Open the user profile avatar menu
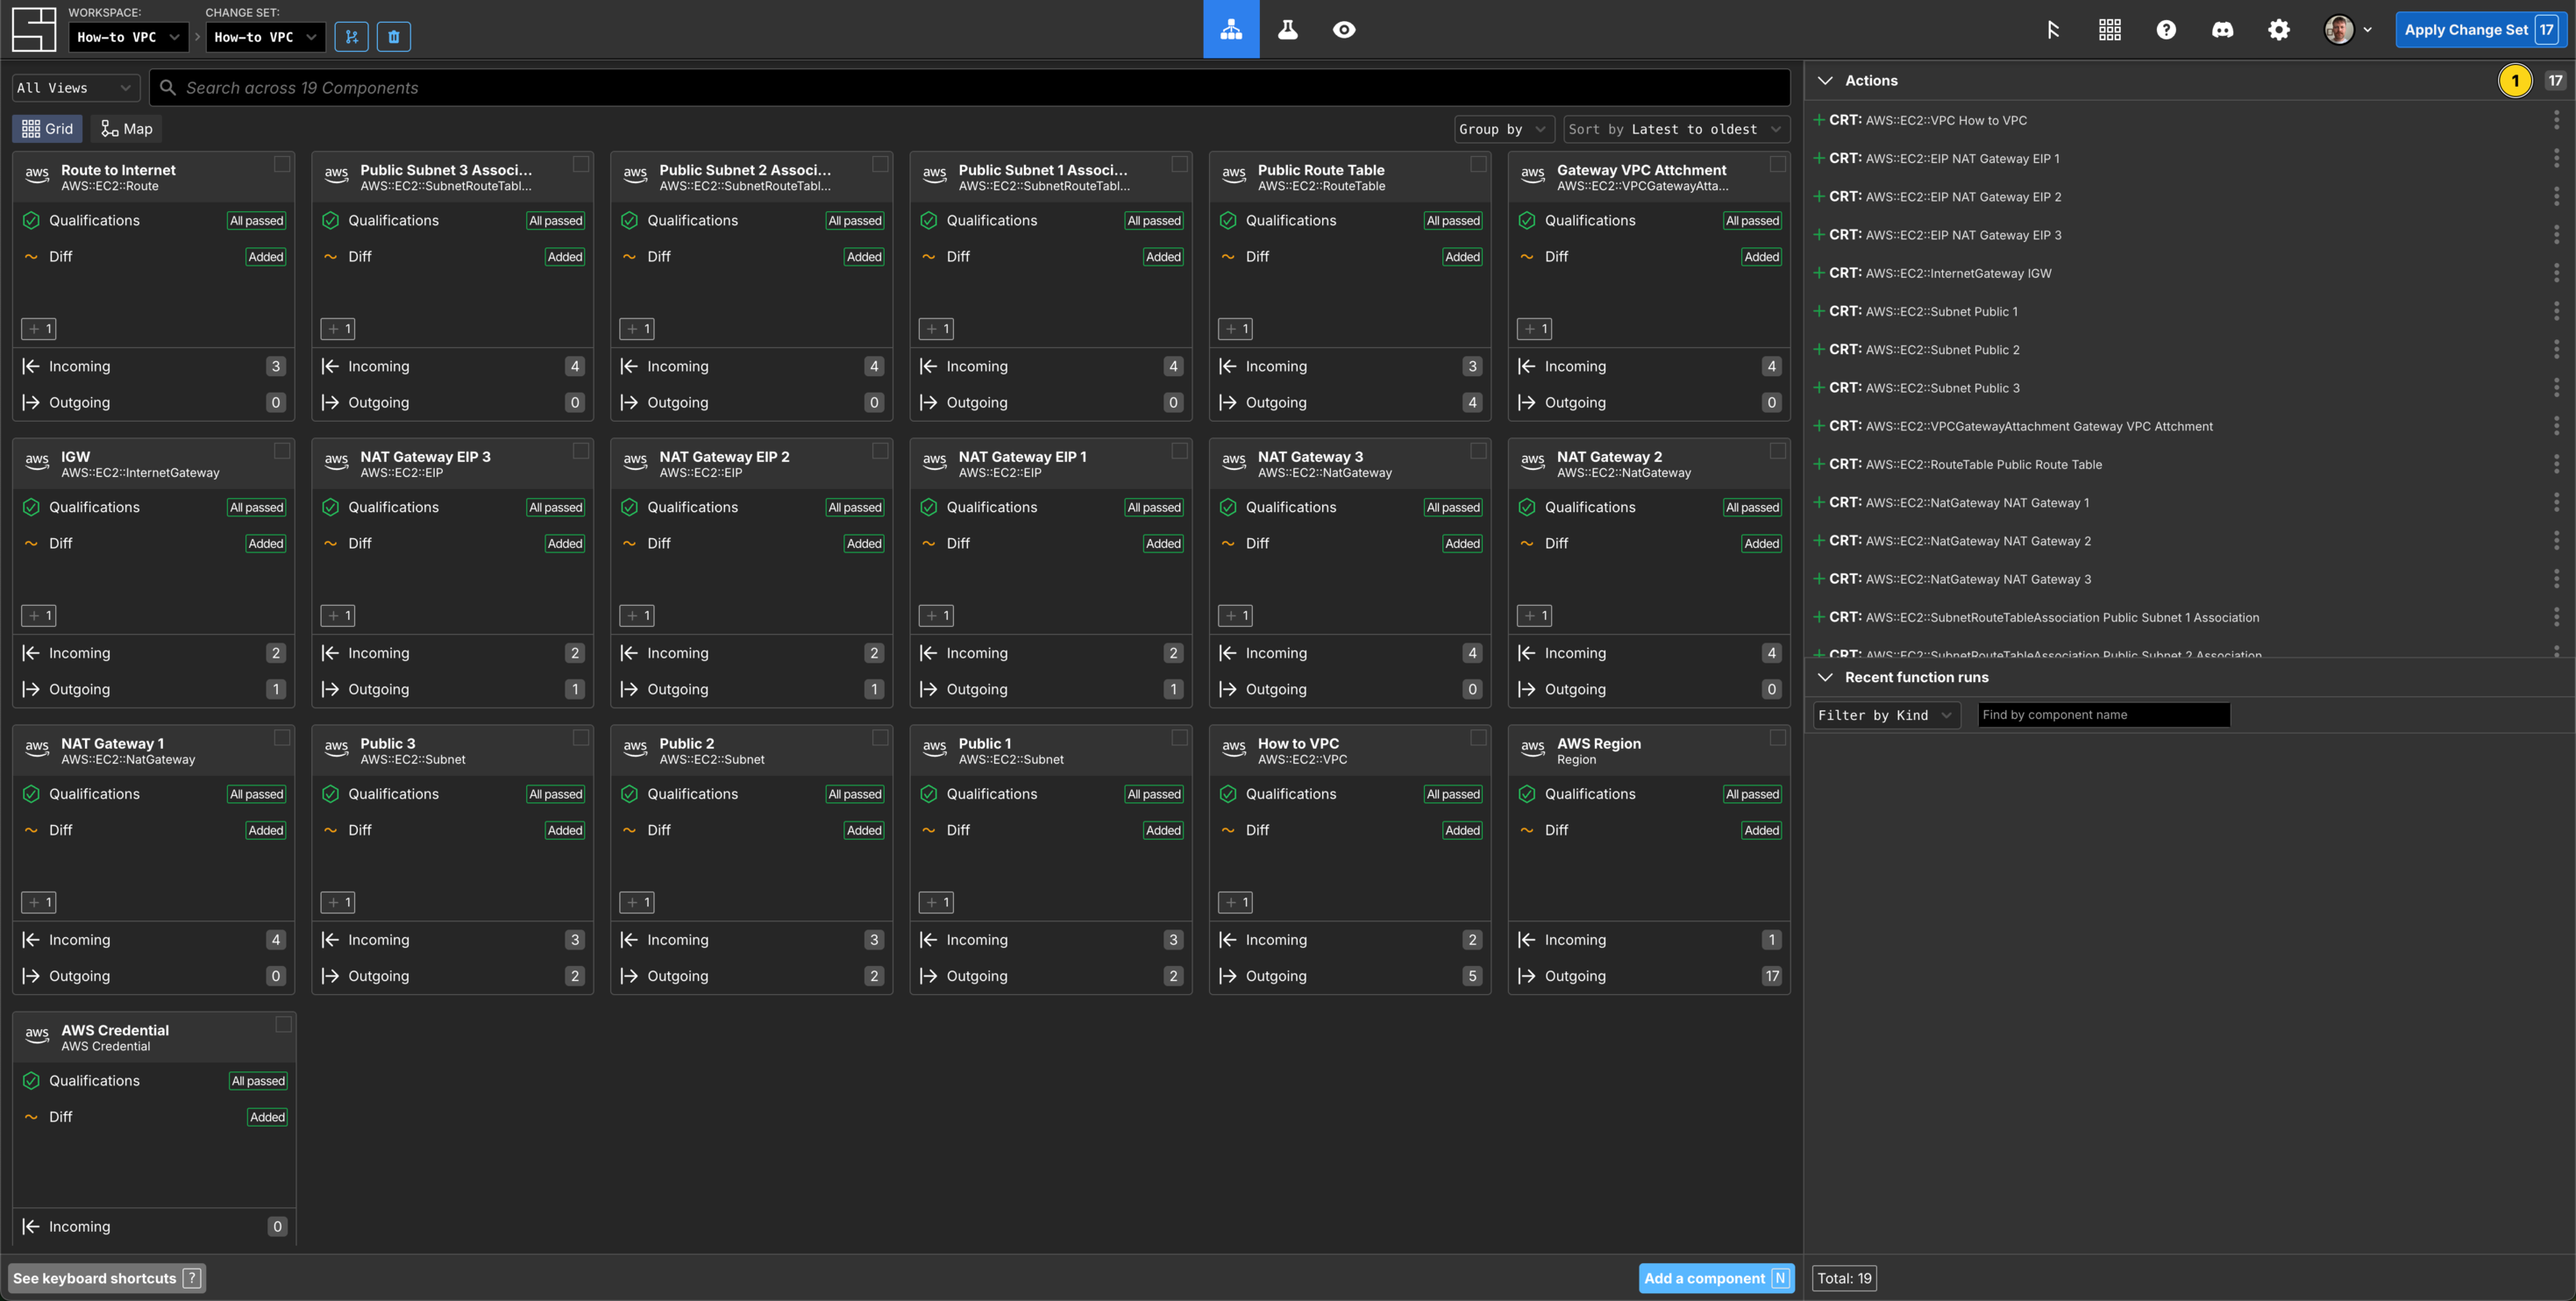 point(2347,30)
